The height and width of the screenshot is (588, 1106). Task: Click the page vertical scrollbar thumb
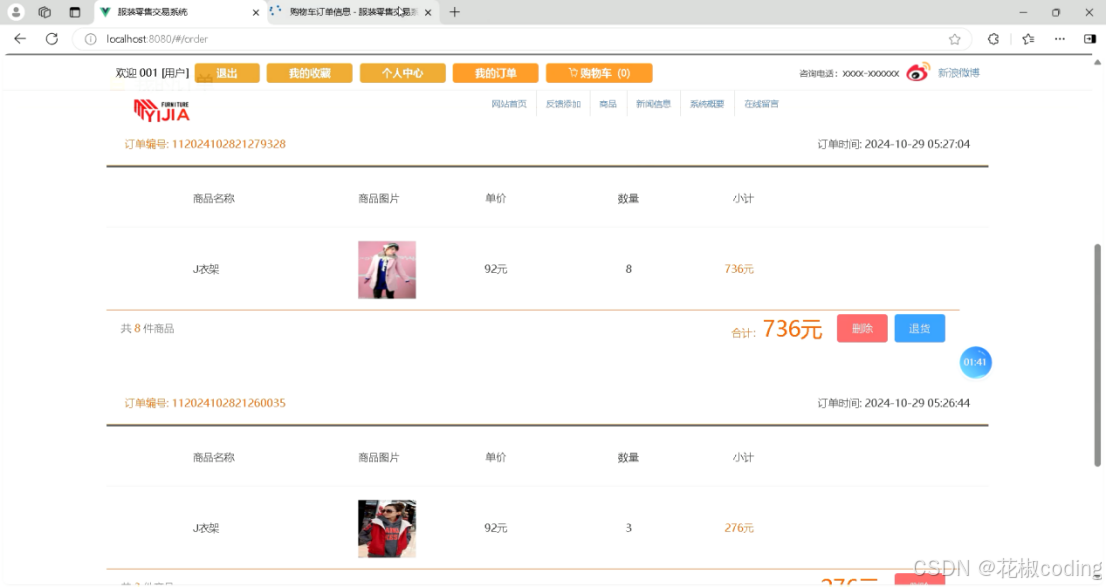click(x=1097, y=355)
